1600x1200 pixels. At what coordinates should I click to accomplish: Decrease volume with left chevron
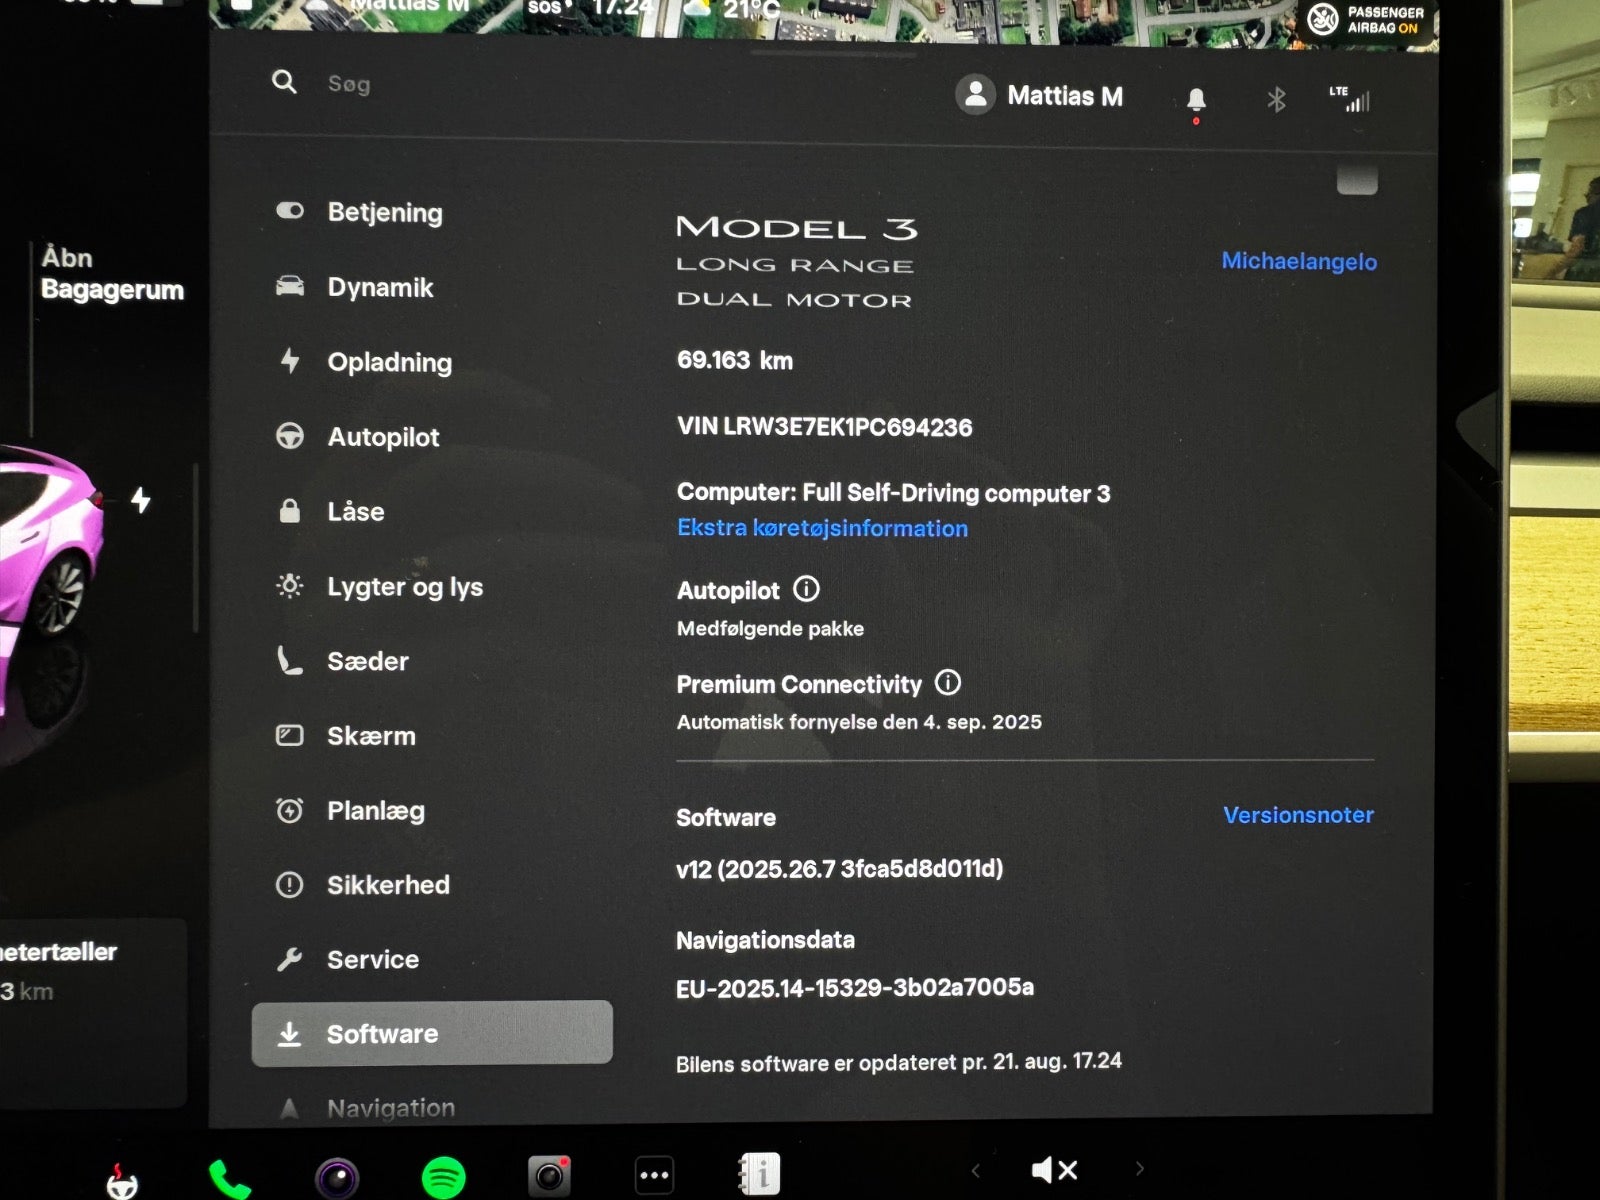[x=975, y=1170]
